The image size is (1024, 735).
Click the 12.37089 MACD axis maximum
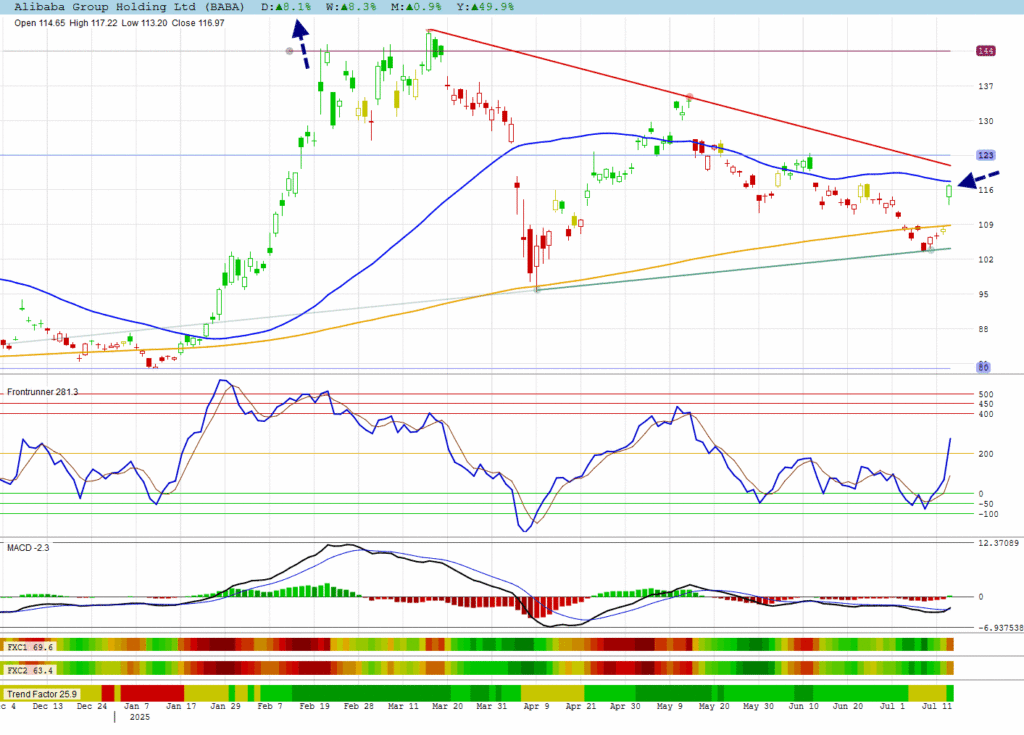[998, 543]
